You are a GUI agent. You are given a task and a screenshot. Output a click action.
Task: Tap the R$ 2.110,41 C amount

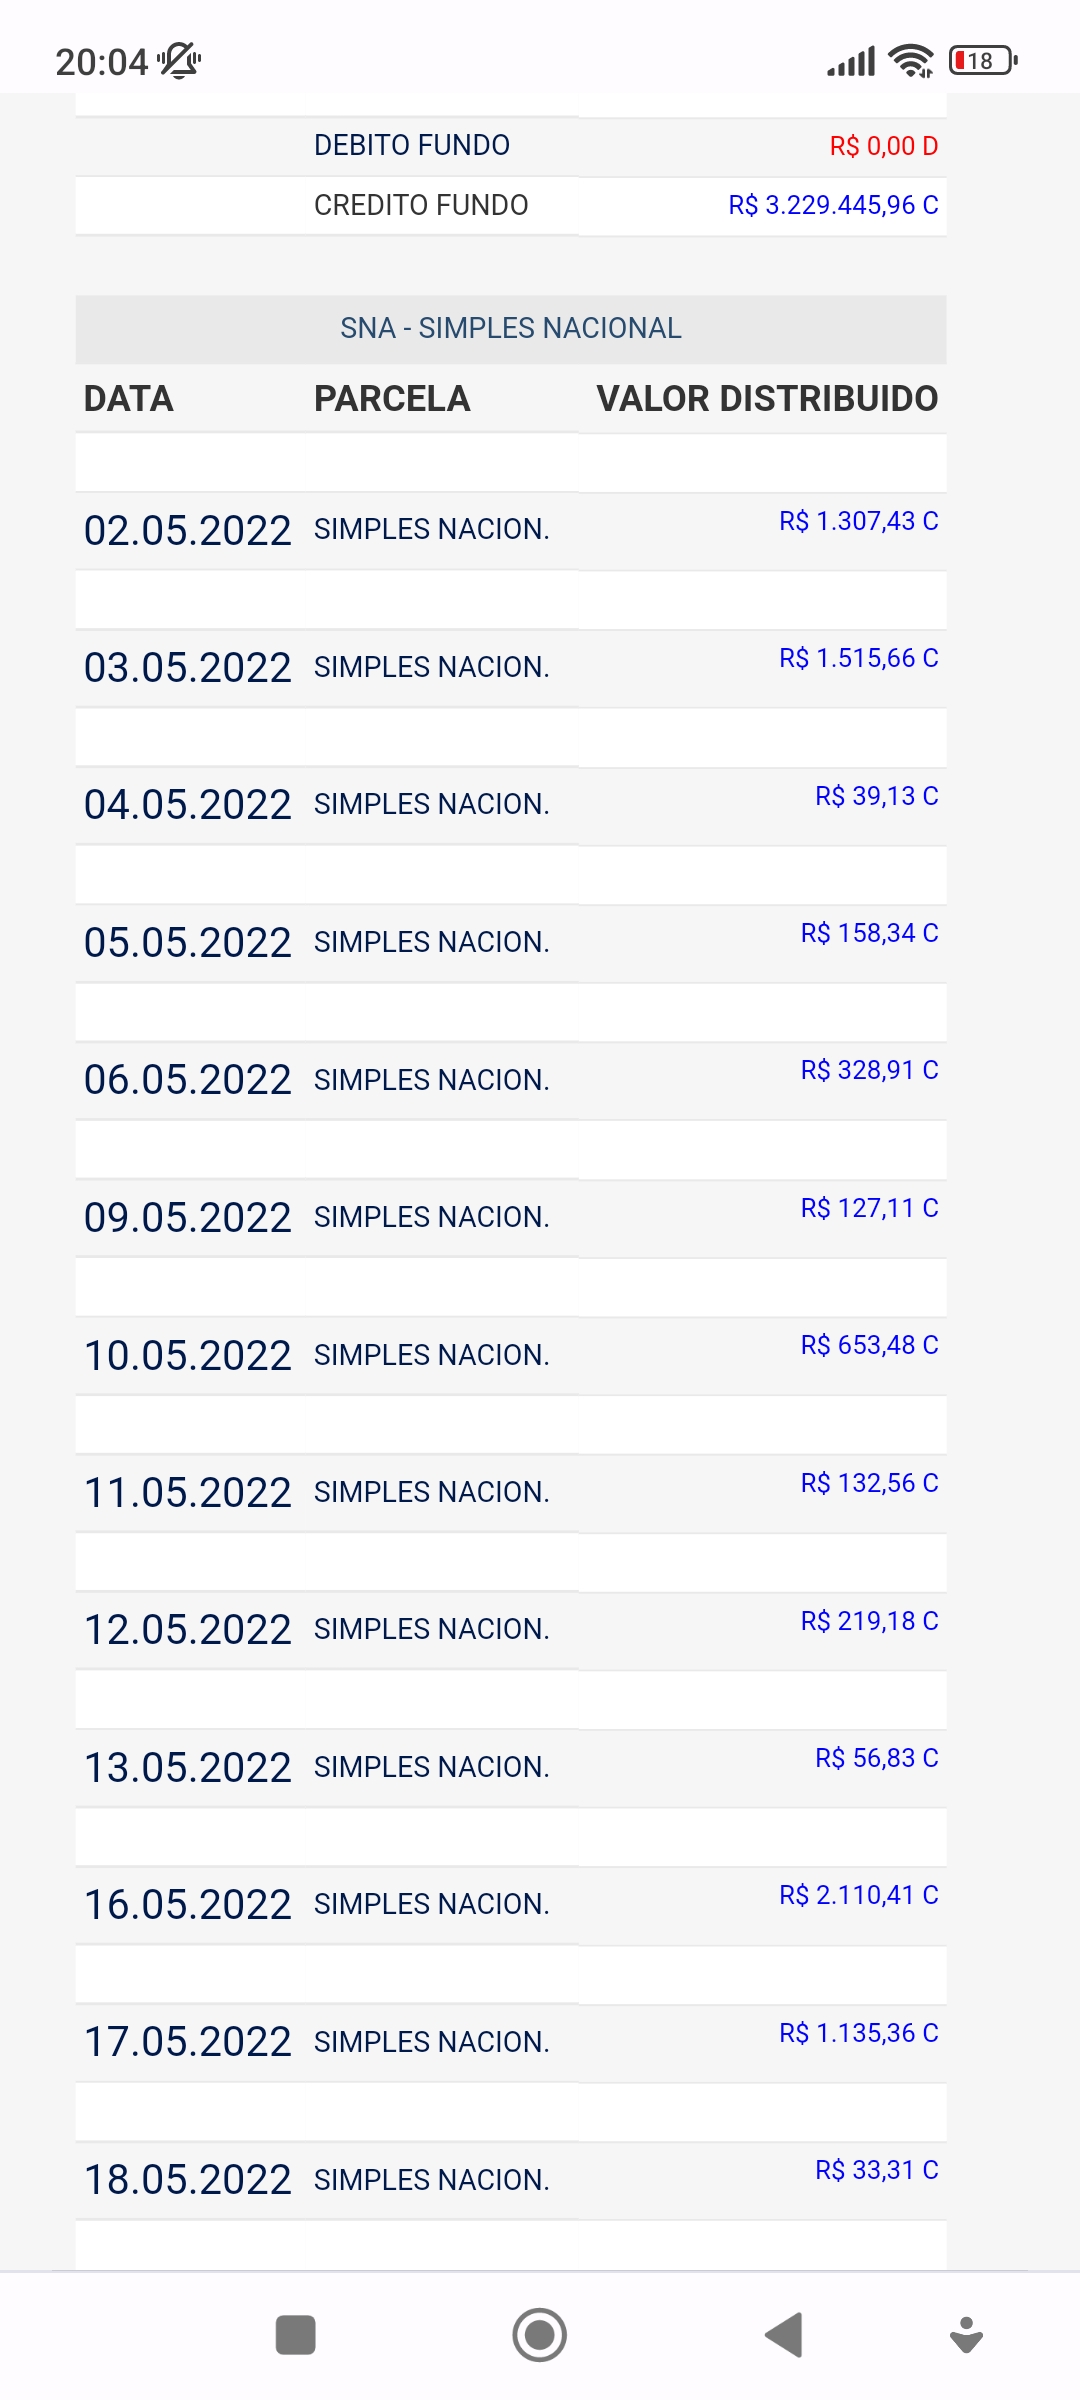pyautogui.click(x=858, y=1895)
